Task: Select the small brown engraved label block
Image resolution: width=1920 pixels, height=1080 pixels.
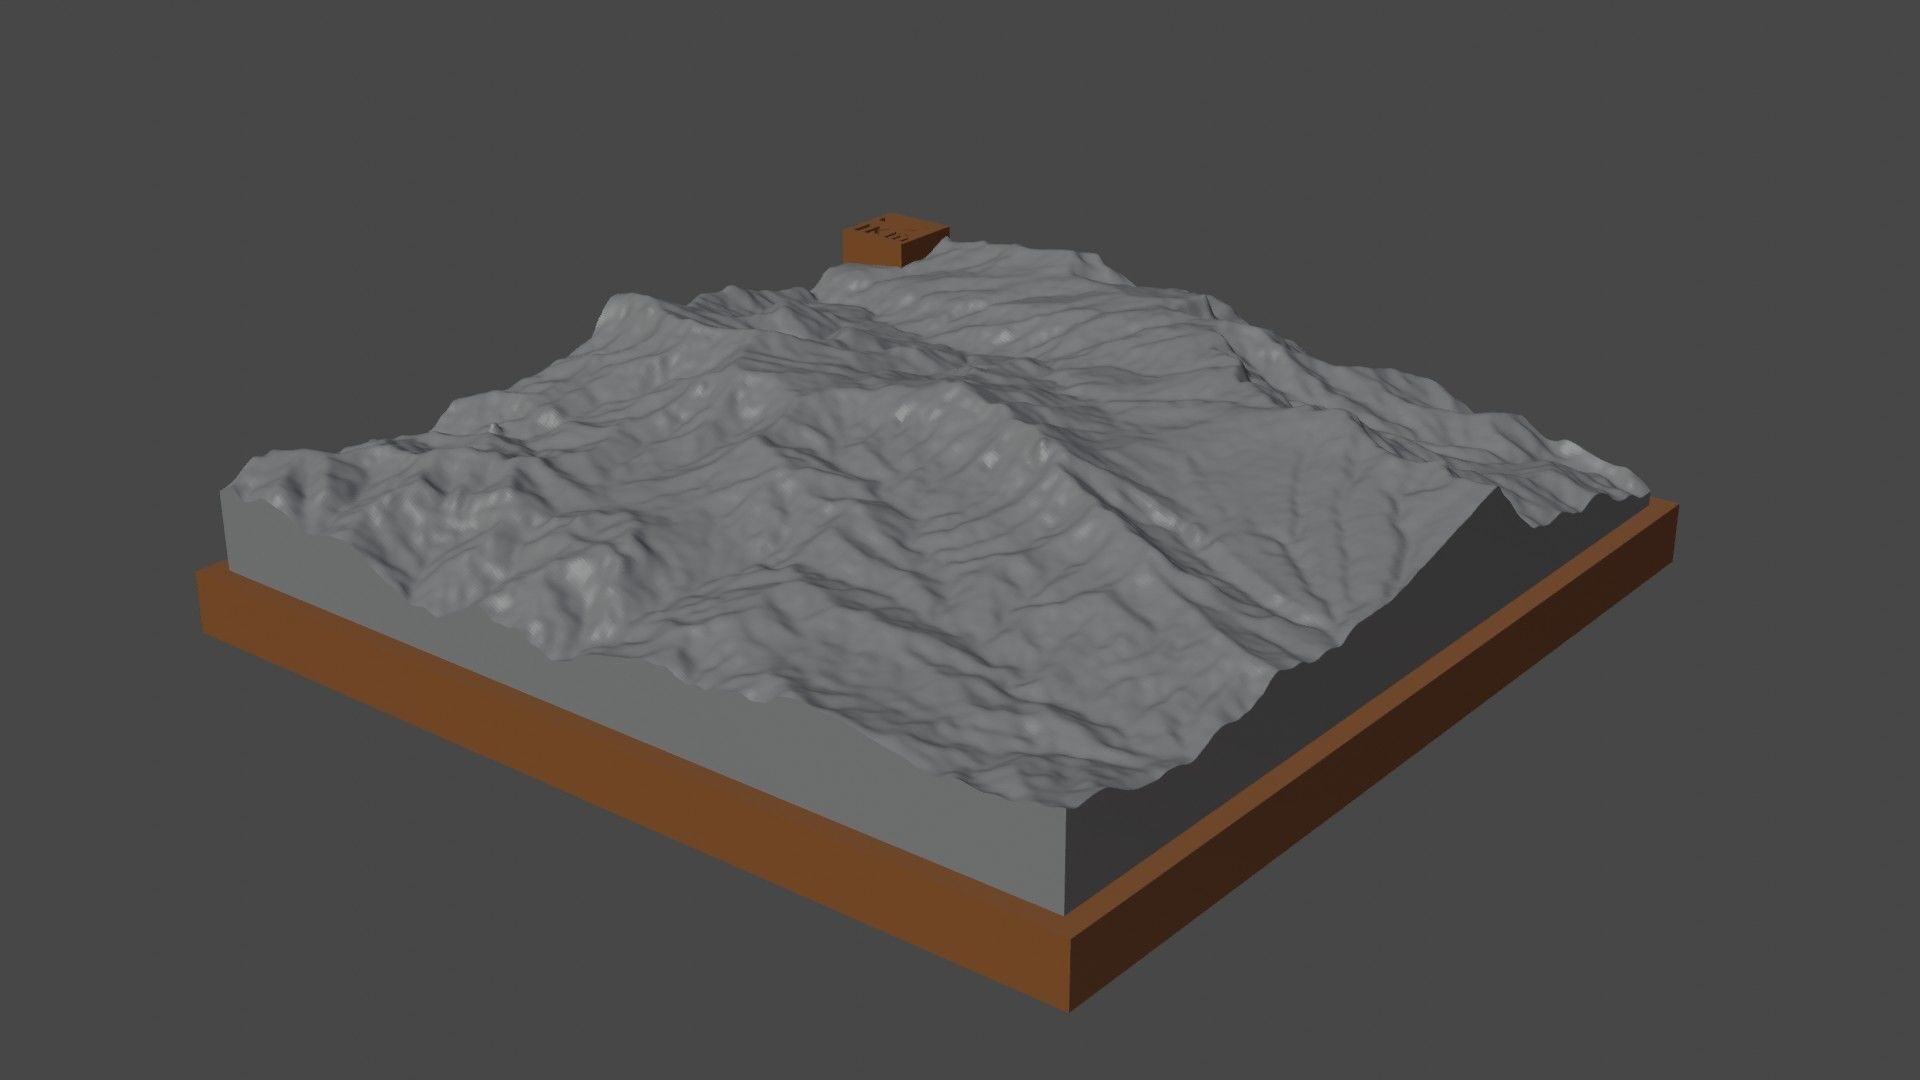Action: [x=894, y=242]
